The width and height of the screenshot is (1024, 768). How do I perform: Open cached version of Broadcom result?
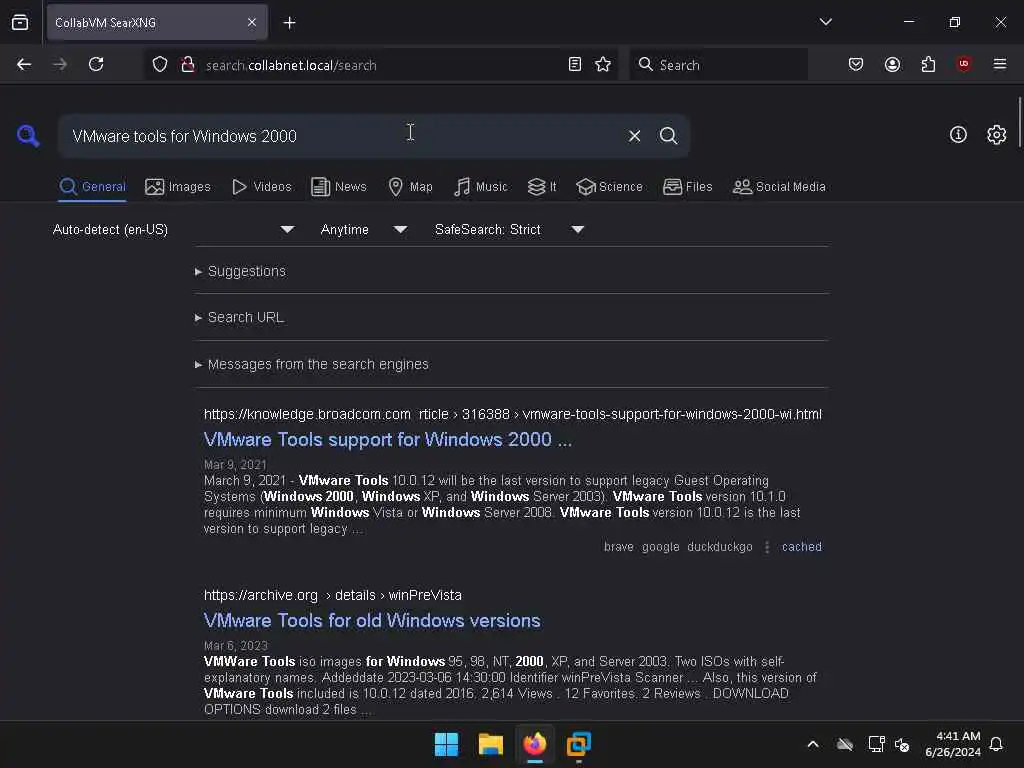801,547
